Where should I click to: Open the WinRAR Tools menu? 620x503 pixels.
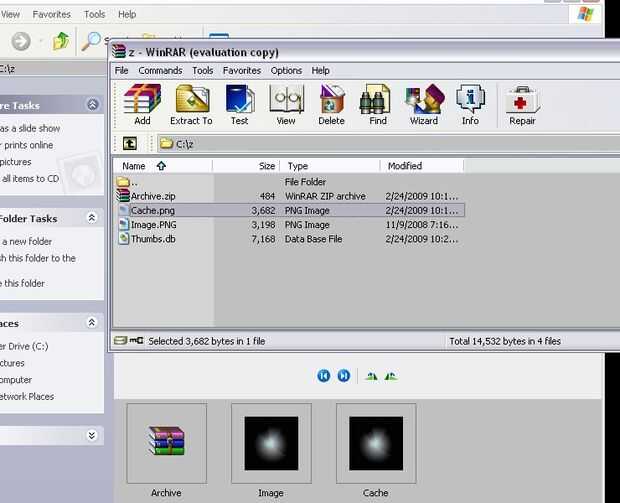[x=202, y=71]
